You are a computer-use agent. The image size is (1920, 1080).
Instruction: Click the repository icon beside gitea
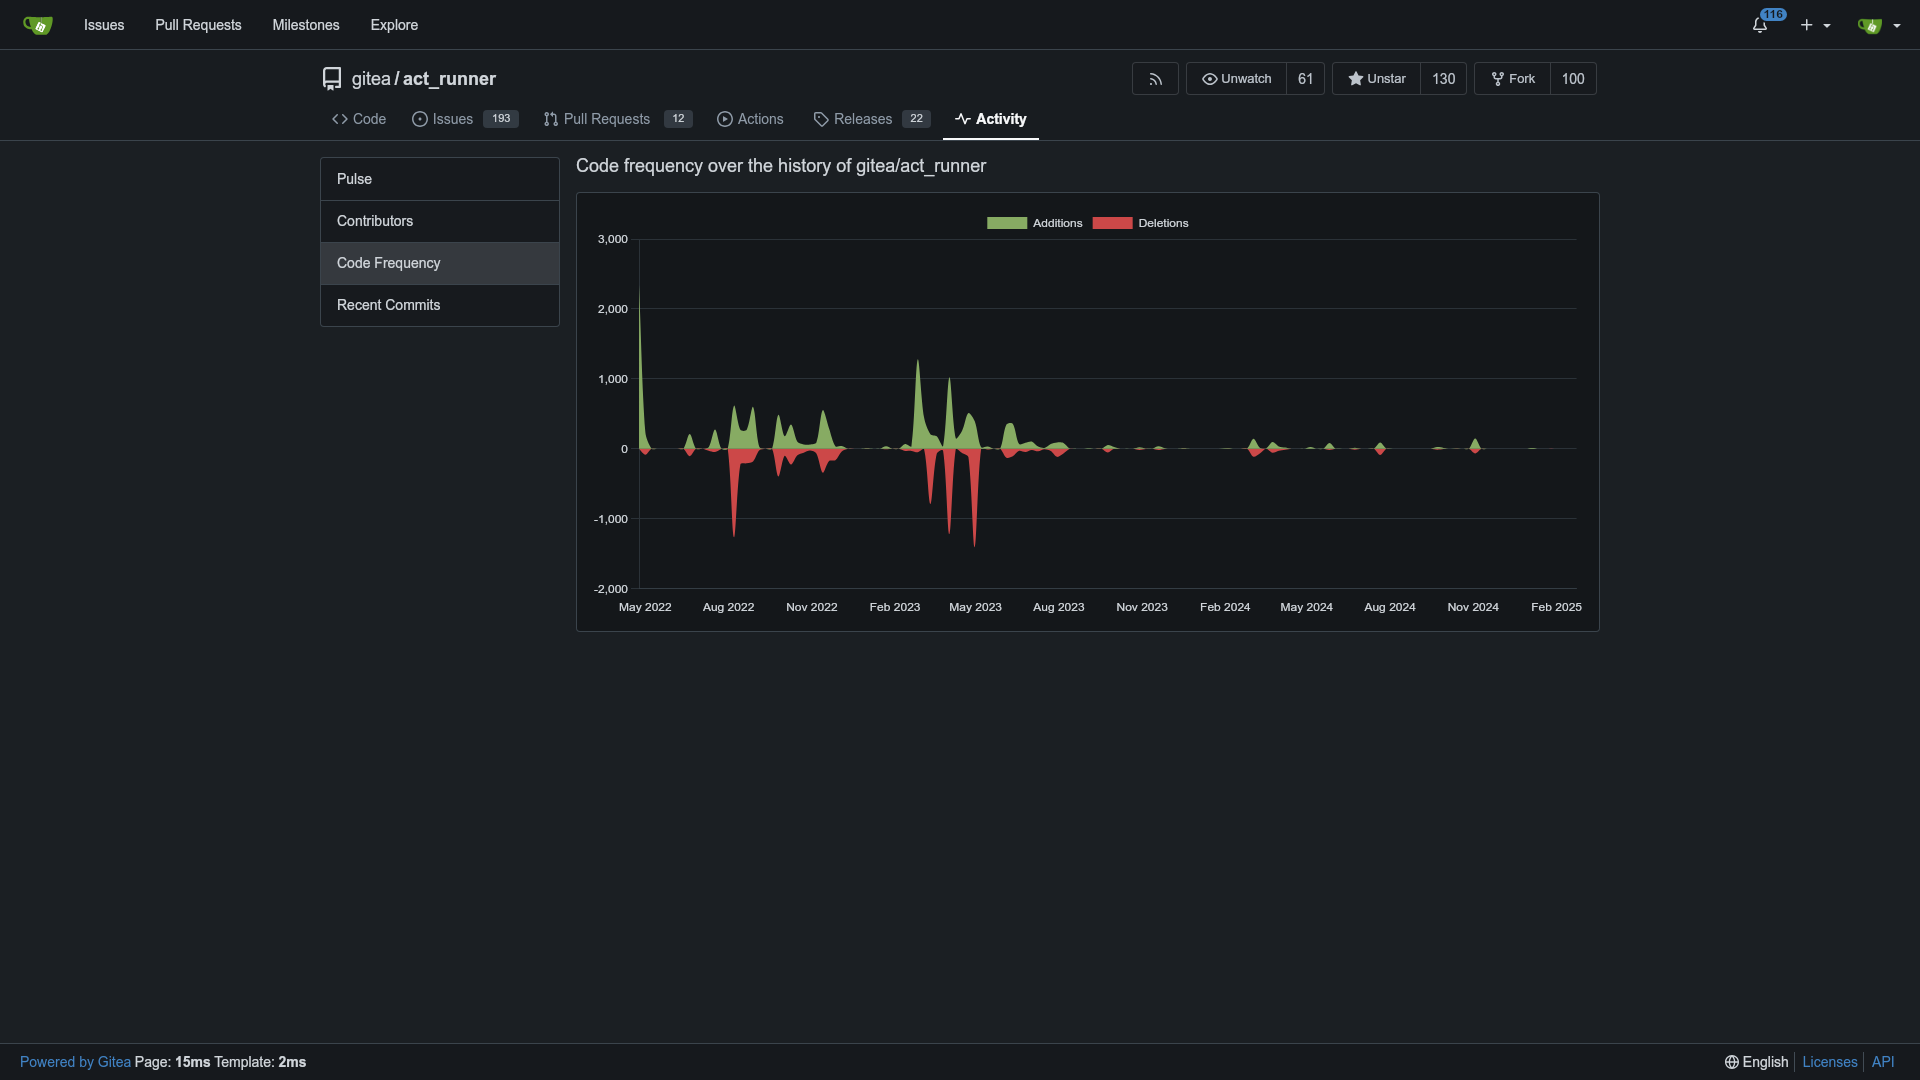click(332, 79)
